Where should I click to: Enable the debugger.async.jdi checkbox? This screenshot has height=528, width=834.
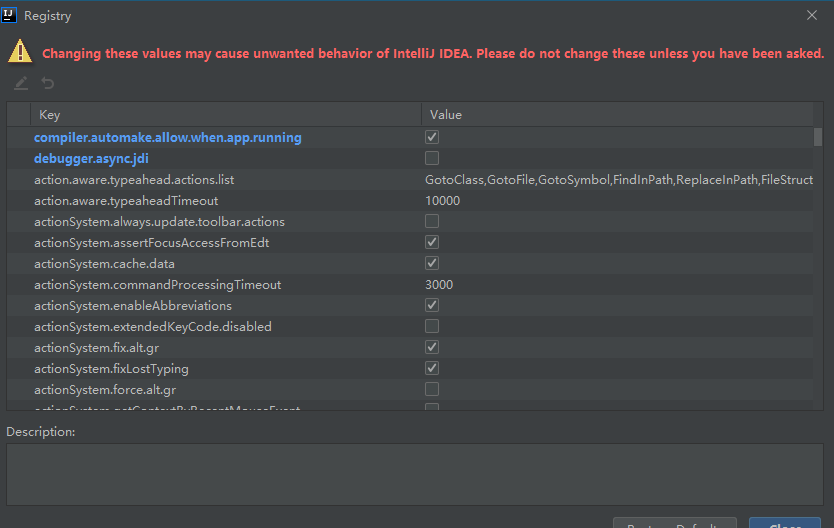click(x=432, y=158)
